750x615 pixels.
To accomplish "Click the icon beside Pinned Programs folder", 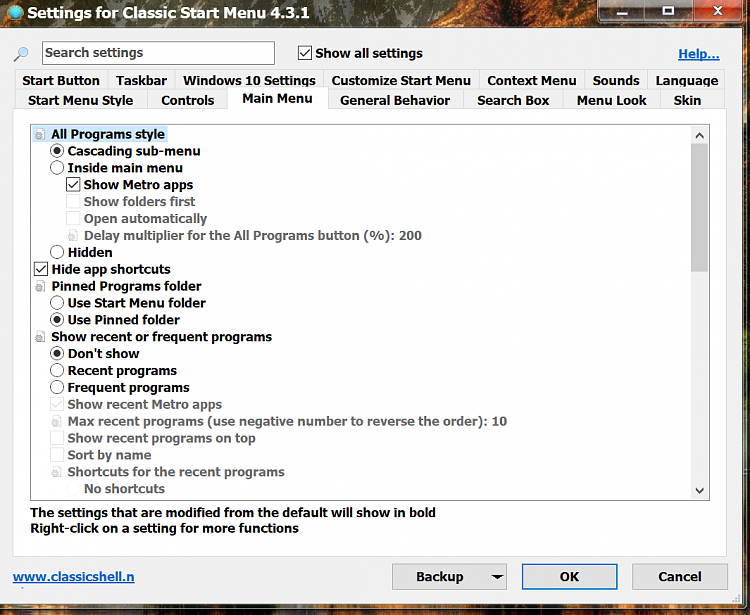I will [40, 286].
